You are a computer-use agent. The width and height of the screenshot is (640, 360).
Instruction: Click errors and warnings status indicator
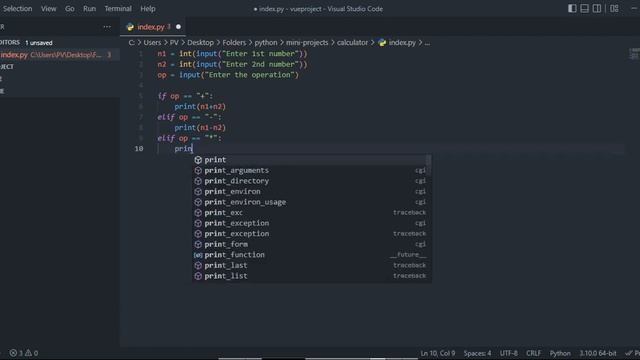(x=24, y=353)
